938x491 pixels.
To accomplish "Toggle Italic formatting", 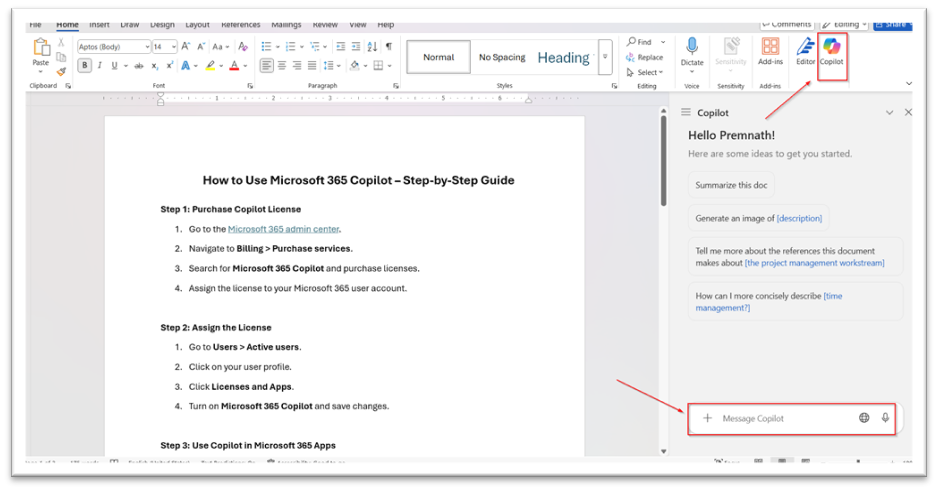I will click(99, 66).
